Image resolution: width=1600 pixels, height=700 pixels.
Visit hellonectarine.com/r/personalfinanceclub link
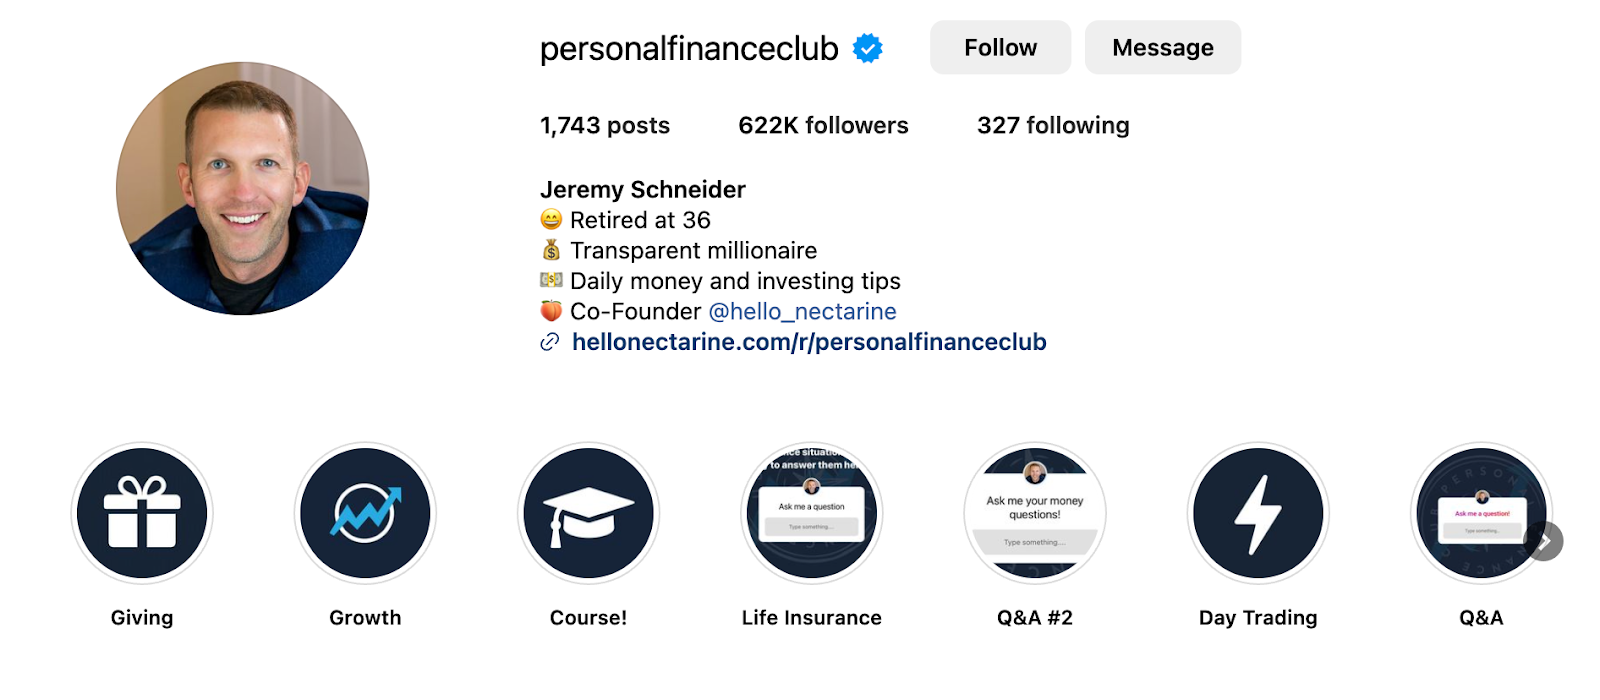coord(807,342)
